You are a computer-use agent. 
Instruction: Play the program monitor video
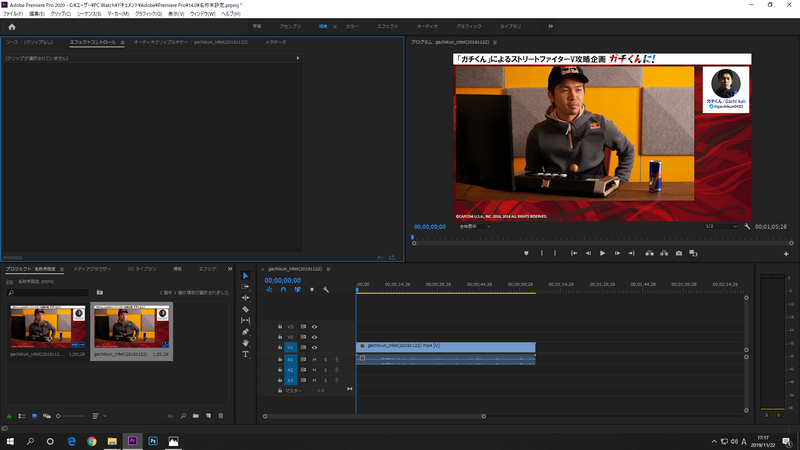tap(602, 253)
